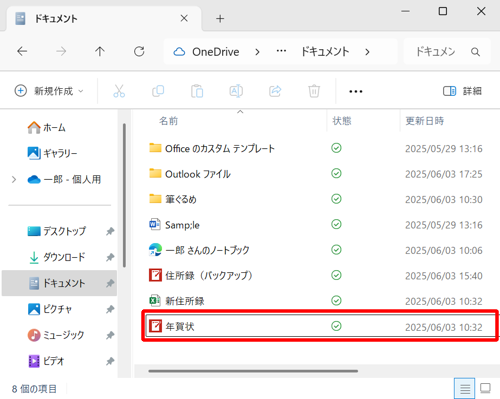This screenshot has height=399, width=500.
Task: Select the 筆ぐるめ folder name
Action: (x=181, y=199)
